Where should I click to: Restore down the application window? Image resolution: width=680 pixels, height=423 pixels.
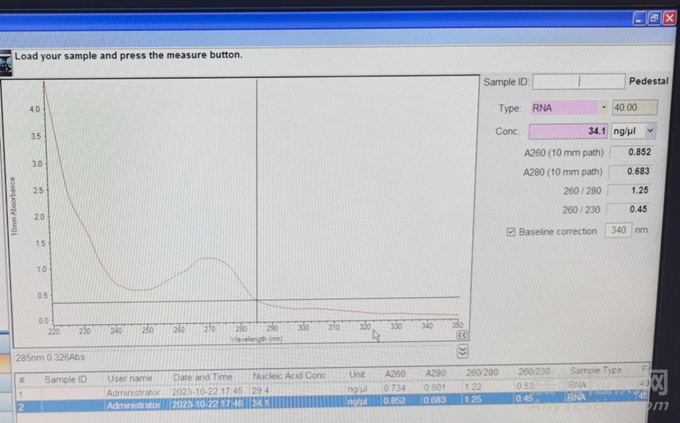pyautogui.click(x=653, y=18)
